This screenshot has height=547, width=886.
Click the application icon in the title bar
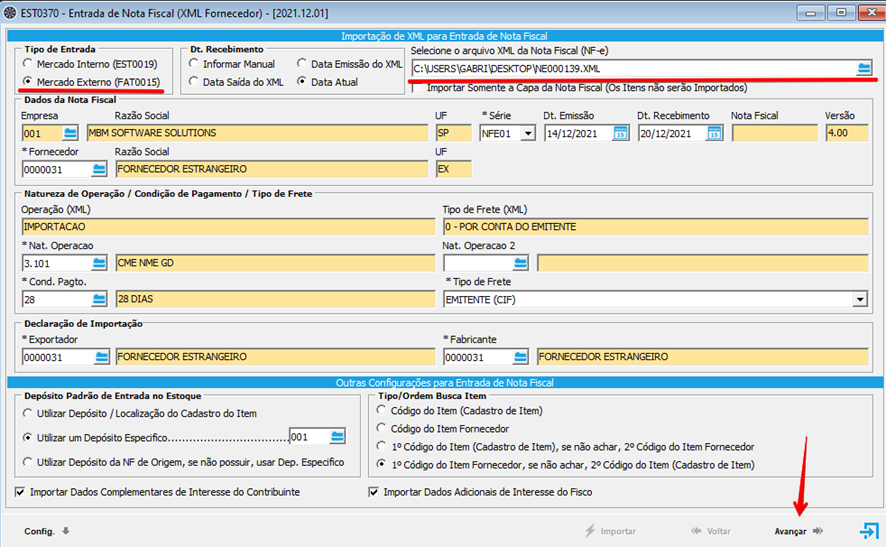click(x=10, y=12)
